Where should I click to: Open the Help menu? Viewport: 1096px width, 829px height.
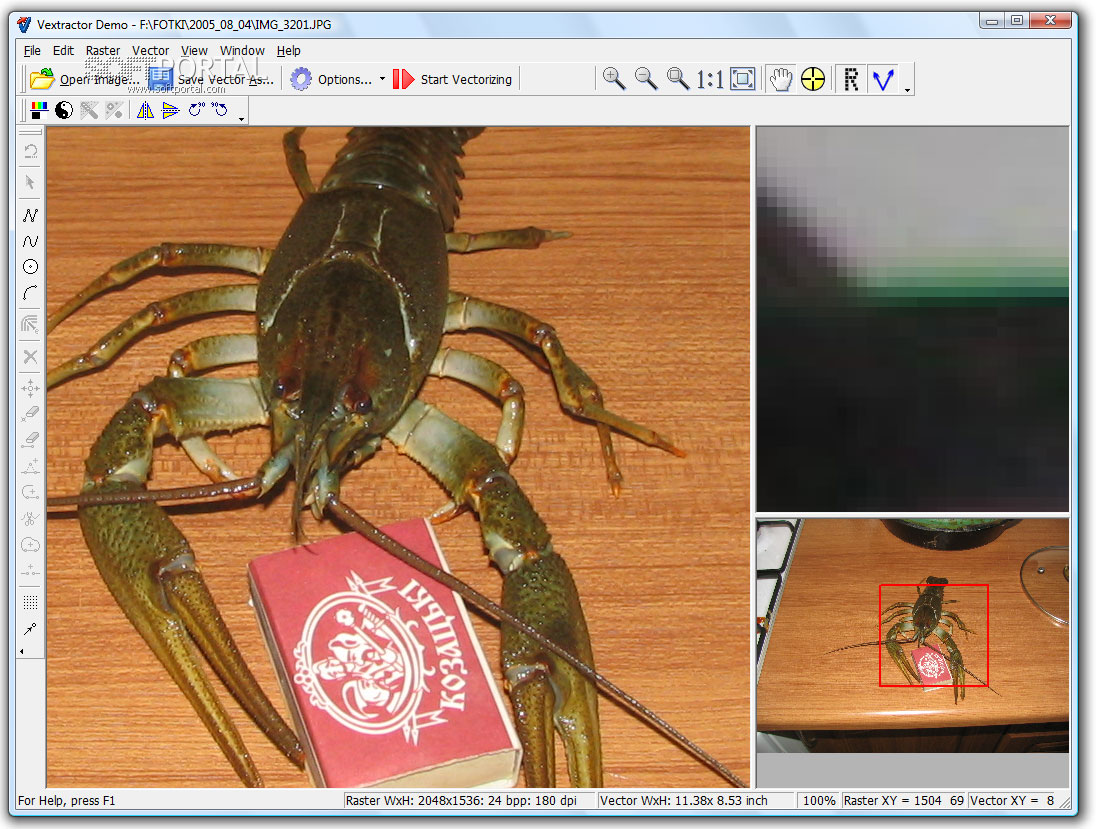(x=289, y=50)
